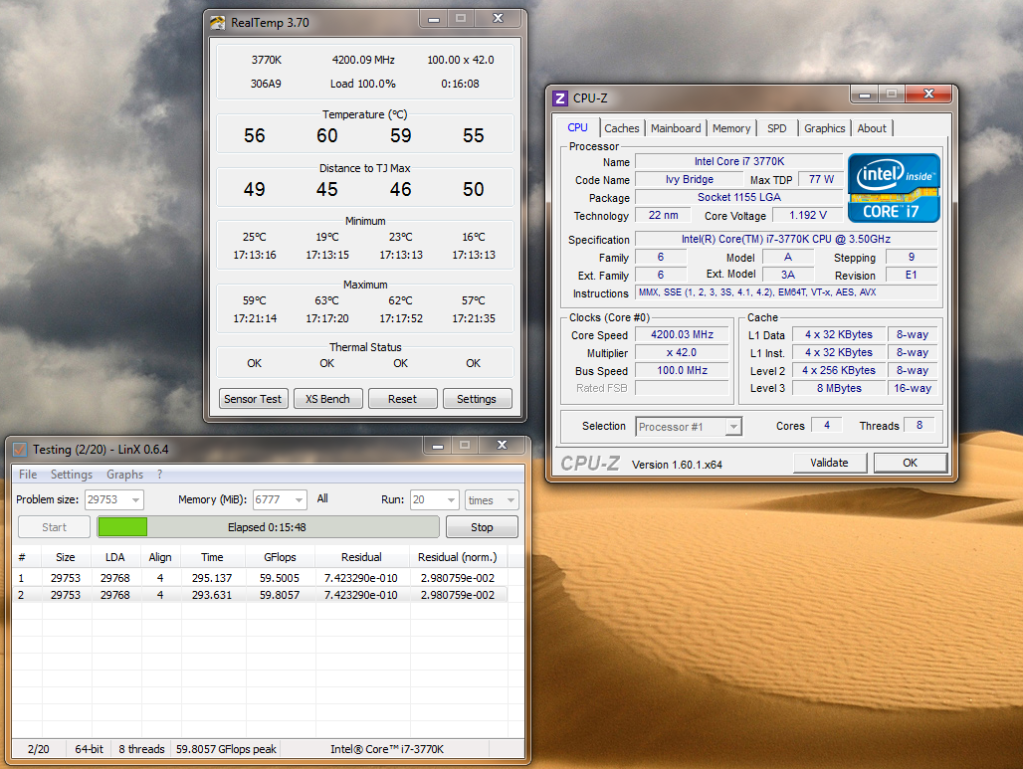The image size is (1023, 769).
Task: Click the 100.0 MHz bus speed value
Action: [682, 370]
